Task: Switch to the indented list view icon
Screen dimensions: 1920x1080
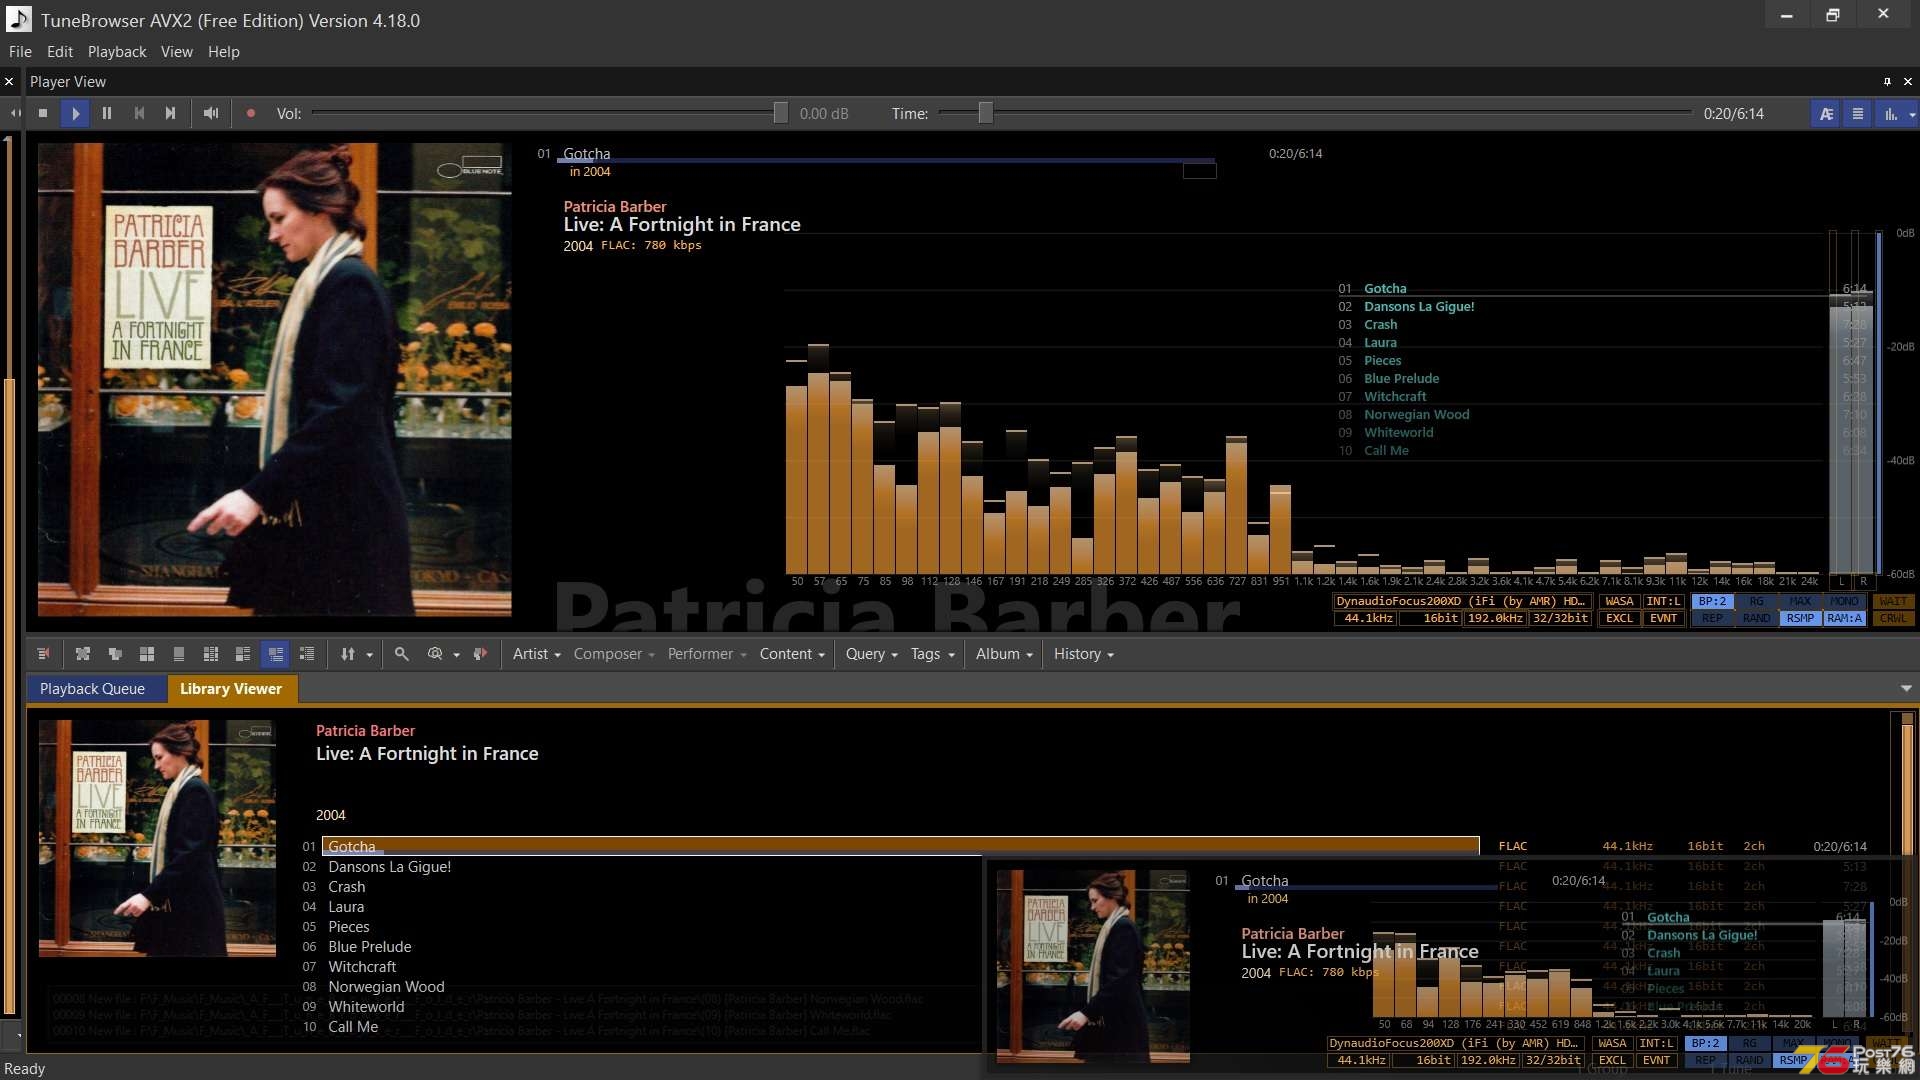Action: [x=307, y=654]
